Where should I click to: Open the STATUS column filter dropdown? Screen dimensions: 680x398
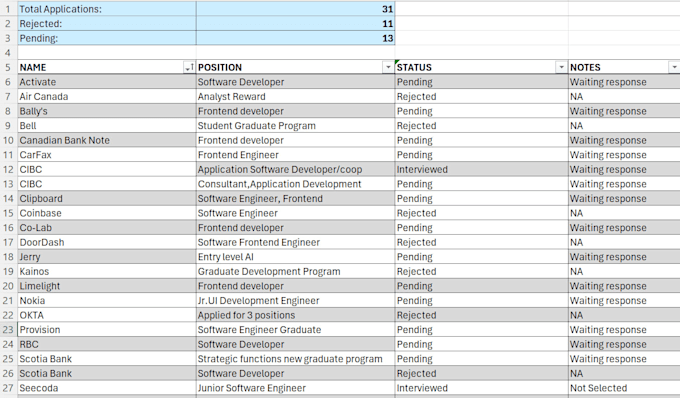(561, 67)
